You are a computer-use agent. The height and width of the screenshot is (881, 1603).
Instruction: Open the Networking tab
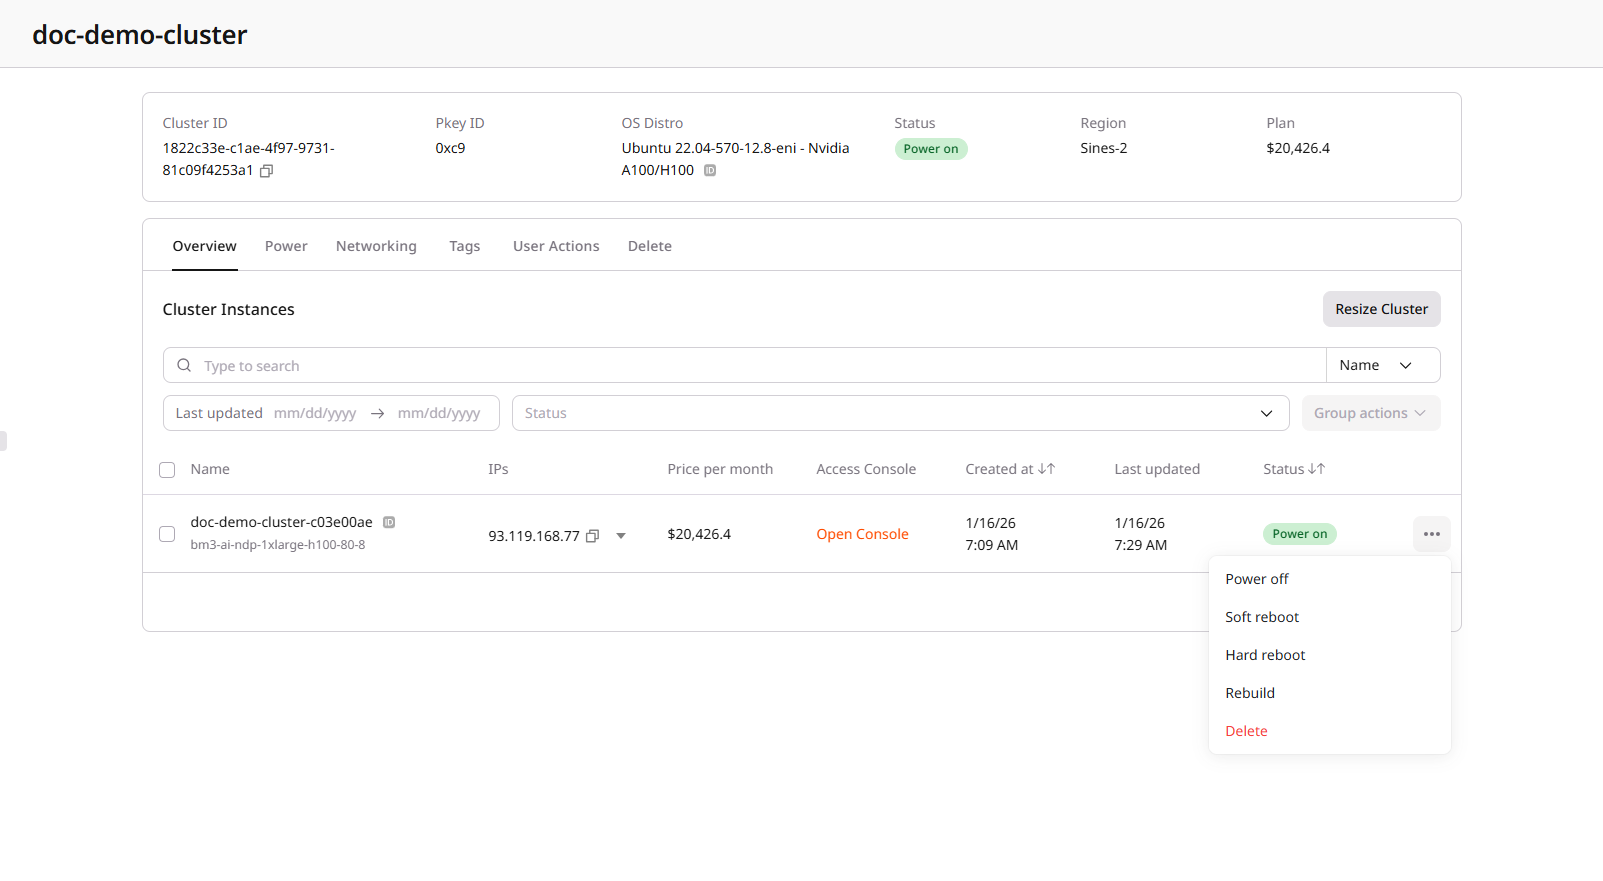click(376, 246)
